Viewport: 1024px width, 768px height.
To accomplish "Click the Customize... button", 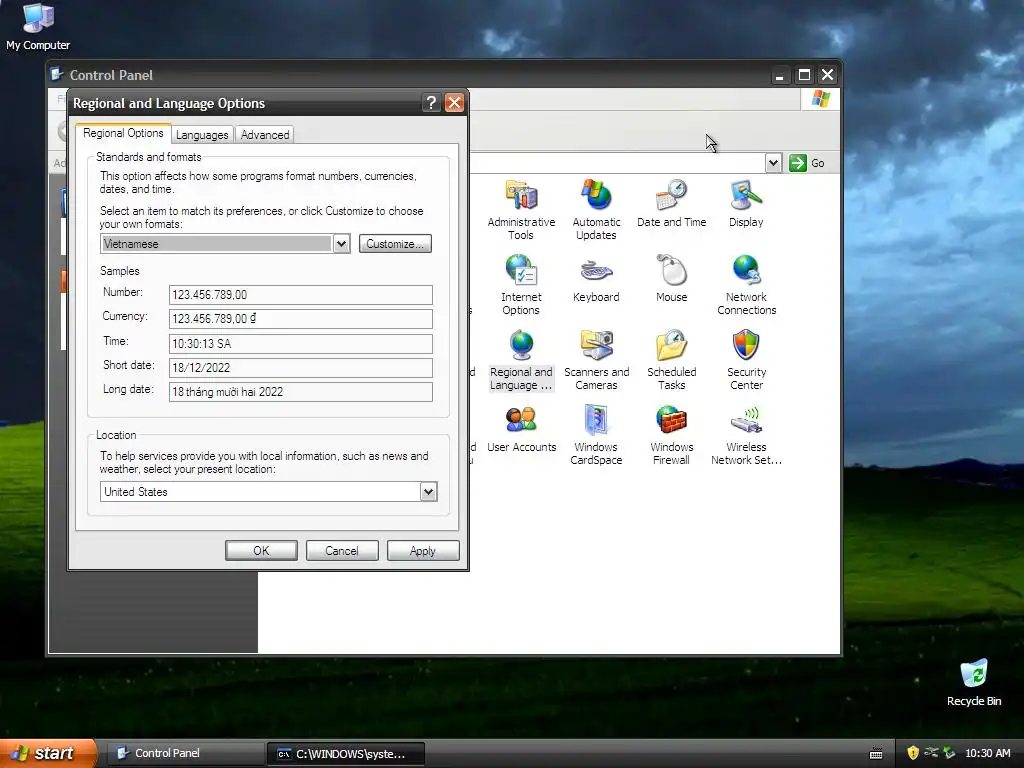I will [395, 244].
